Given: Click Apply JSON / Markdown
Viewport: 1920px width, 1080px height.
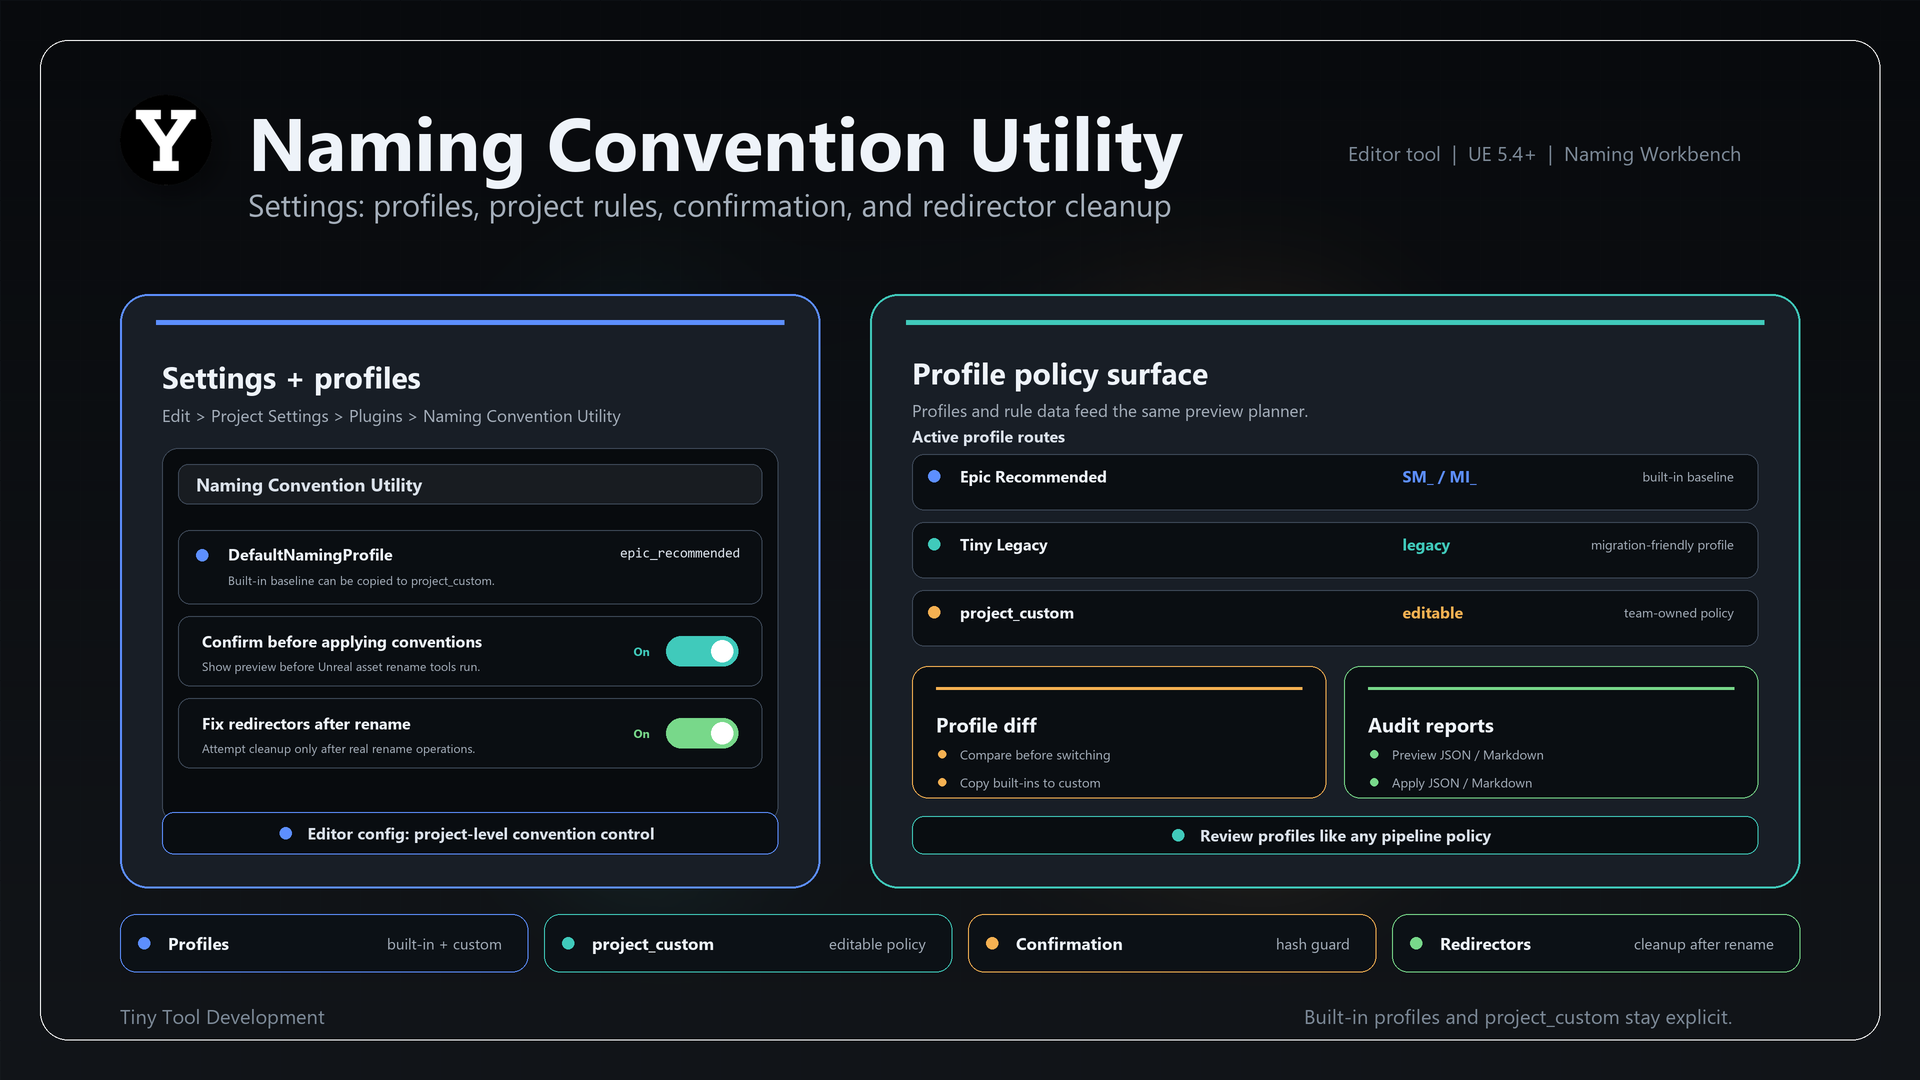Looking at the screenshot, I should (1462, 783).
